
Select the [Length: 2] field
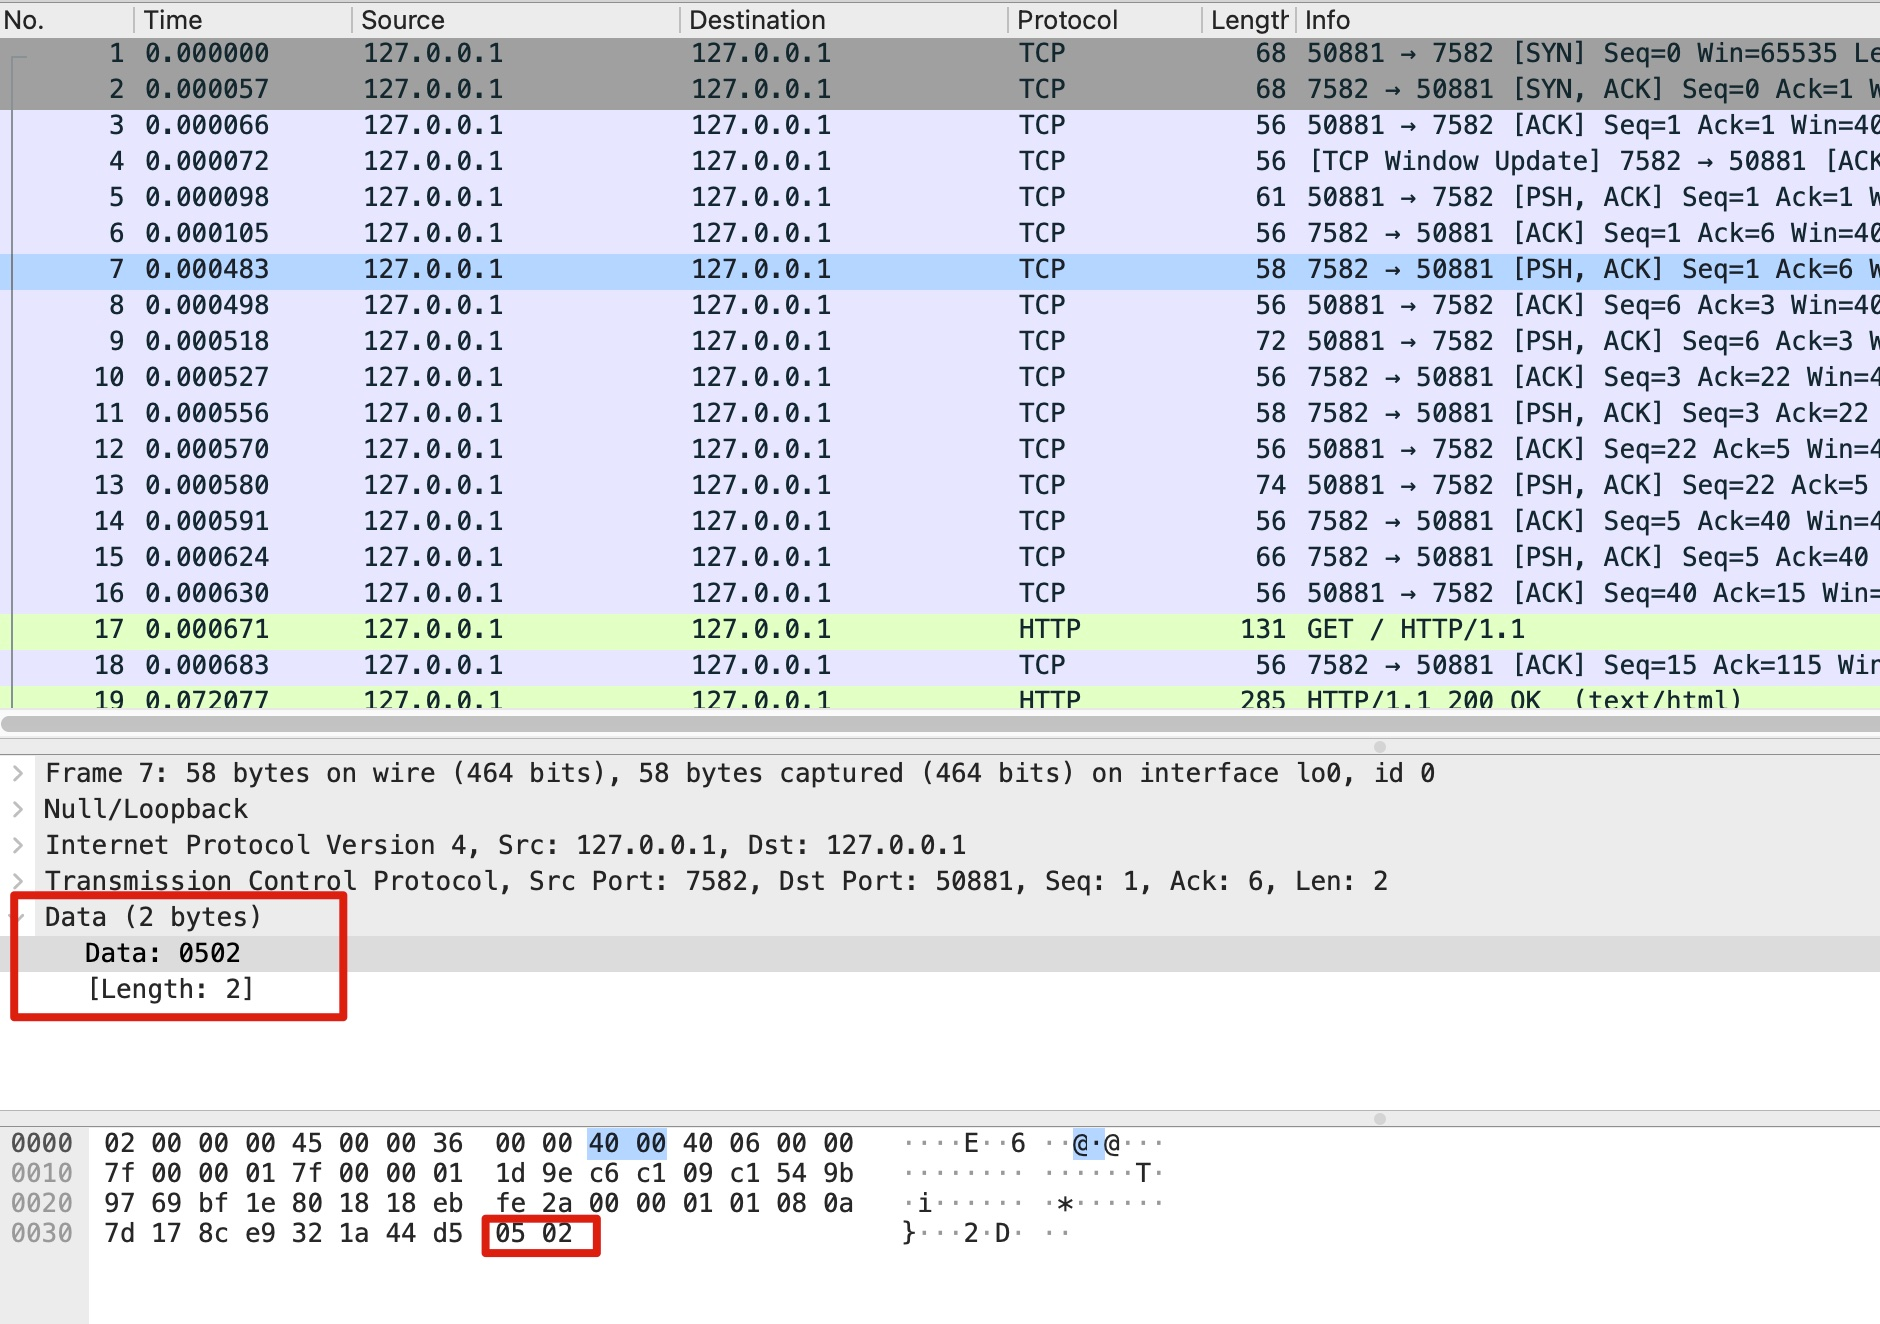tap(171, 989)
